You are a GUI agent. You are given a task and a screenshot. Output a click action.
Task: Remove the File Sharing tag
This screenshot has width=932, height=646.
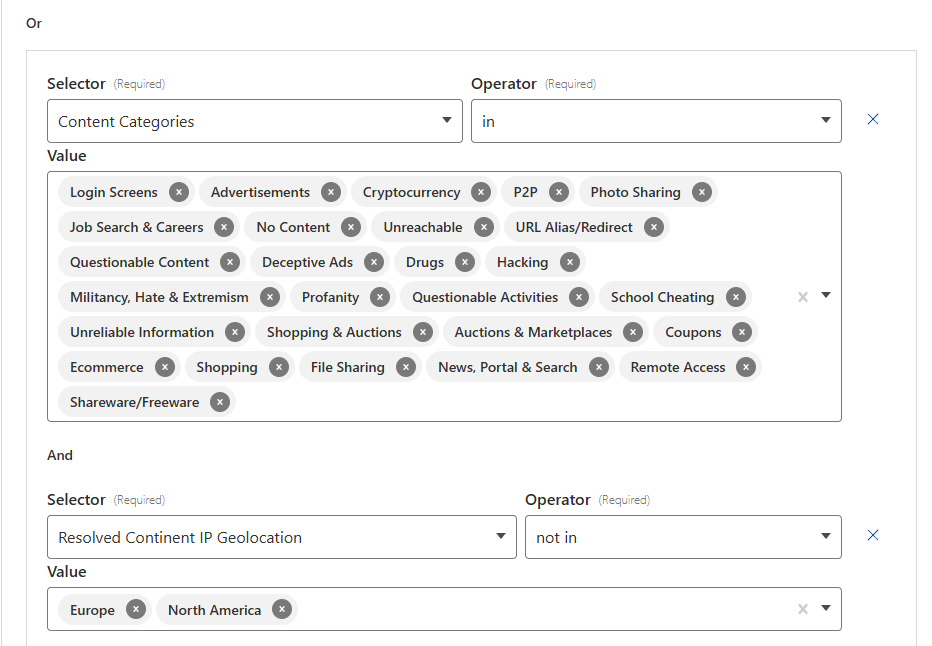tap(405, 367)
